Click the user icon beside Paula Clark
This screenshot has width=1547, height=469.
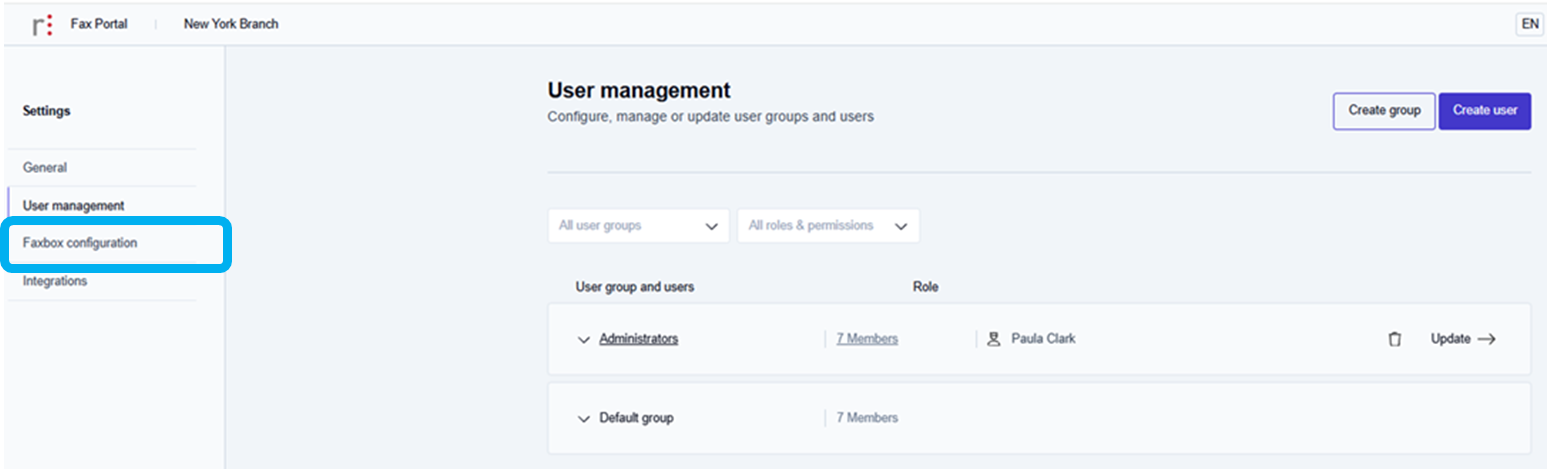coord(993,339)
